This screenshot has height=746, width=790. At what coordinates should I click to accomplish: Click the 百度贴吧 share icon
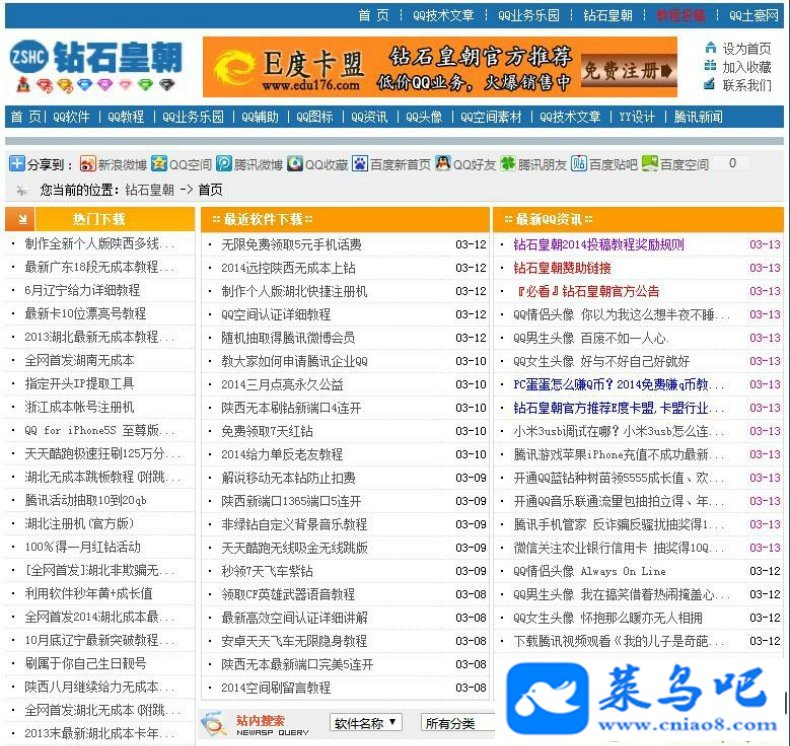579,163
